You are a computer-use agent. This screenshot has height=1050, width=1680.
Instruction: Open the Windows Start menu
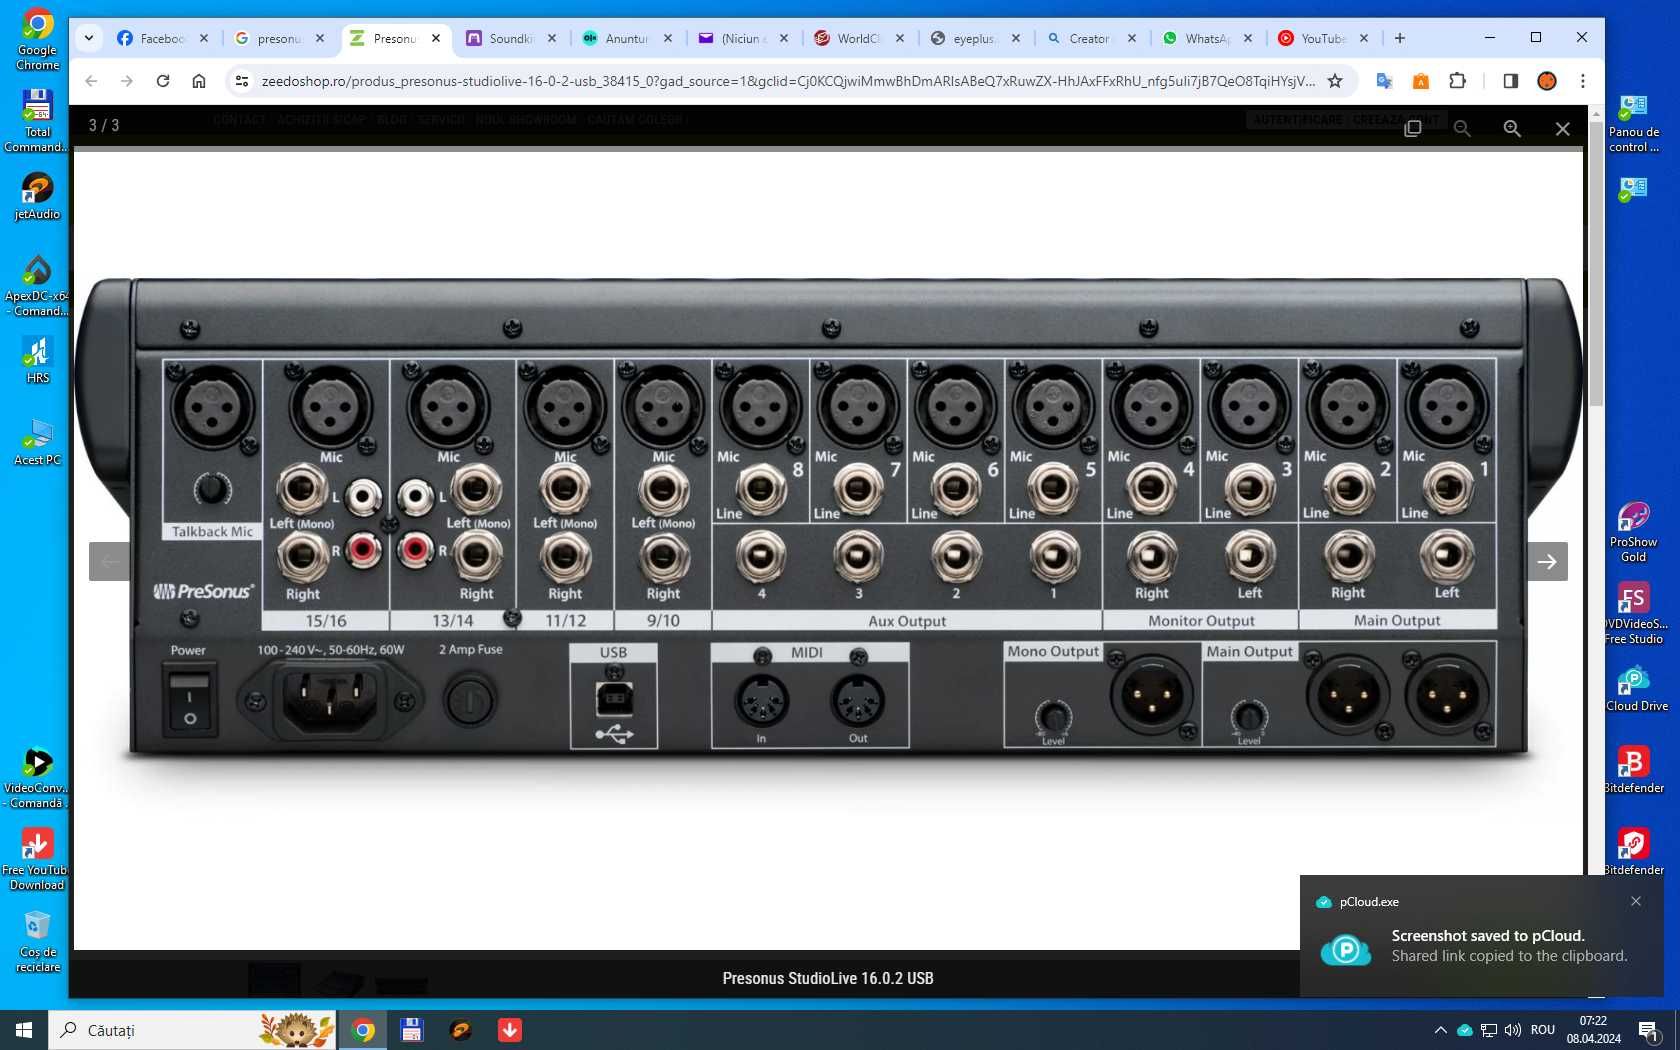pos(24,1030)
